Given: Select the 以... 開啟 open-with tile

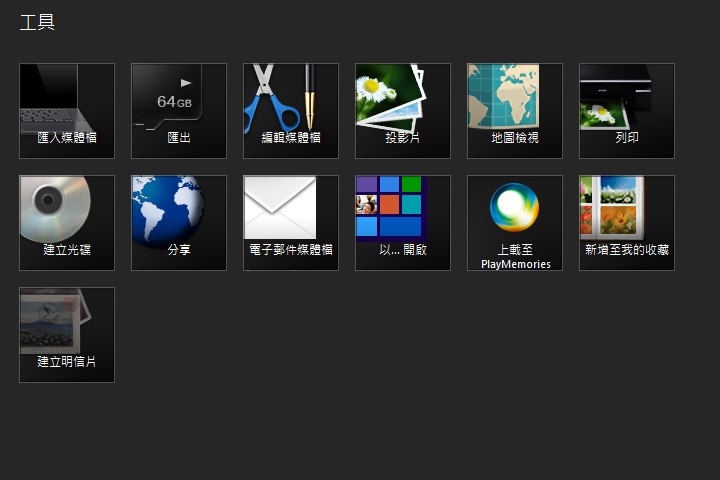Looking at the screenshot, I should click(x=403, y=223).
